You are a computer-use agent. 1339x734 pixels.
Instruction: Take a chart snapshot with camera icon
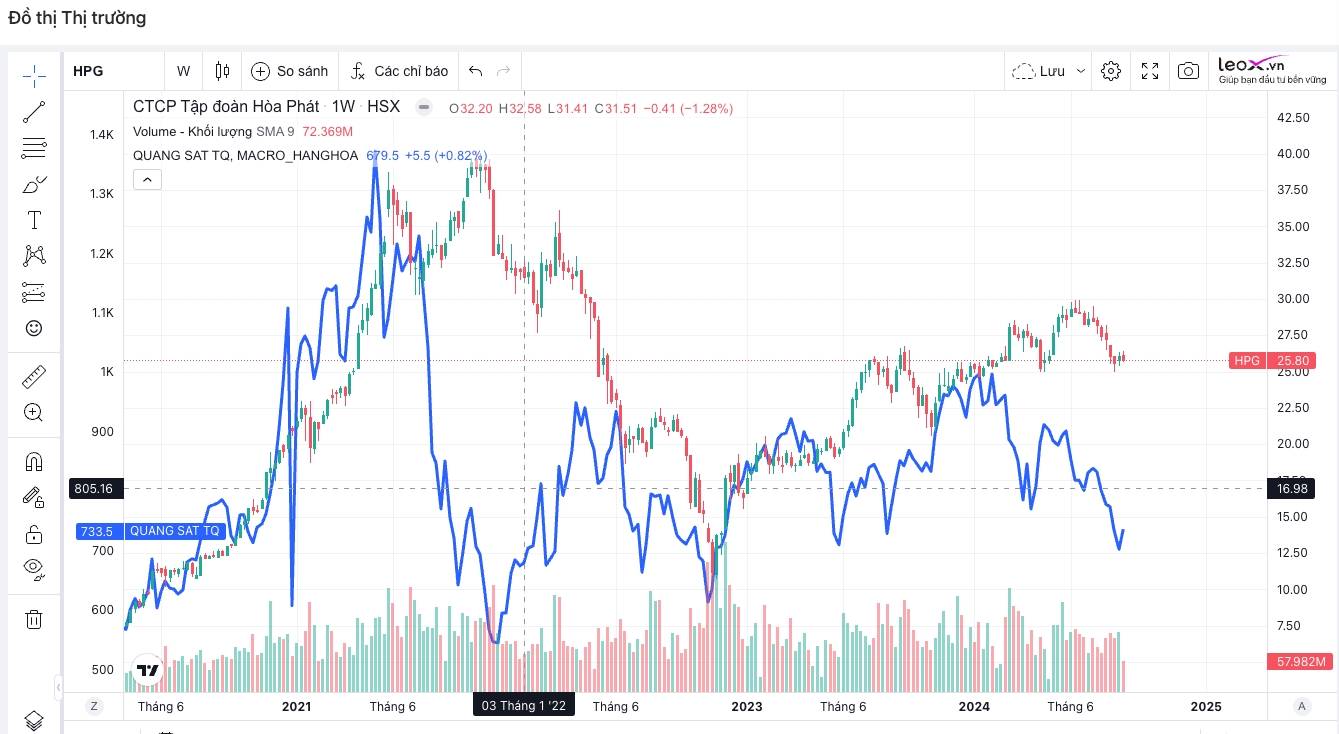click(1188, 71)
